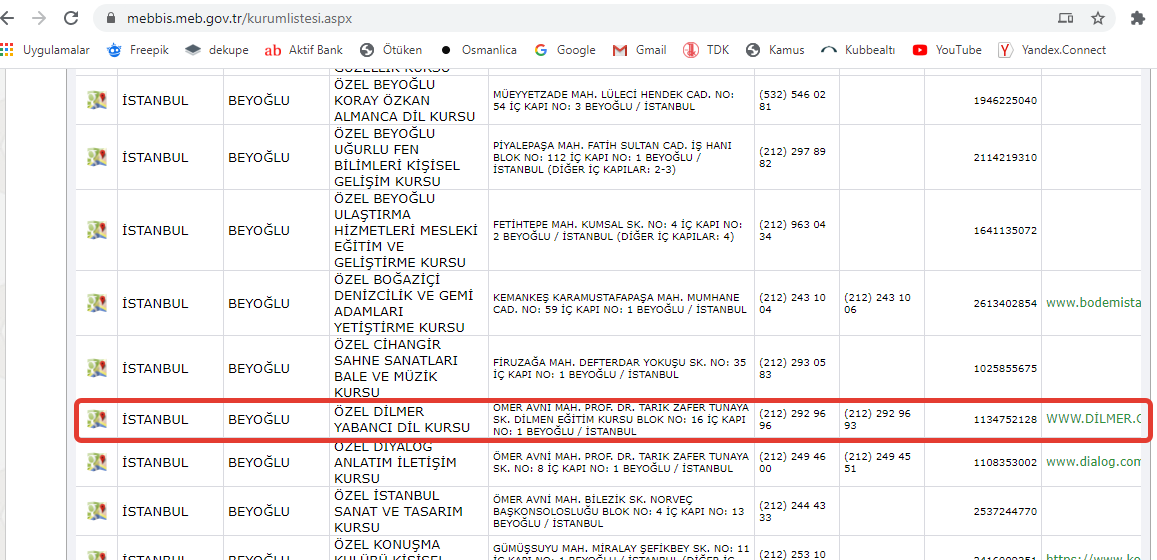Click institution code 1946225040
The height and width of the screenshot is (560, 1157).
pos(1005,100)
